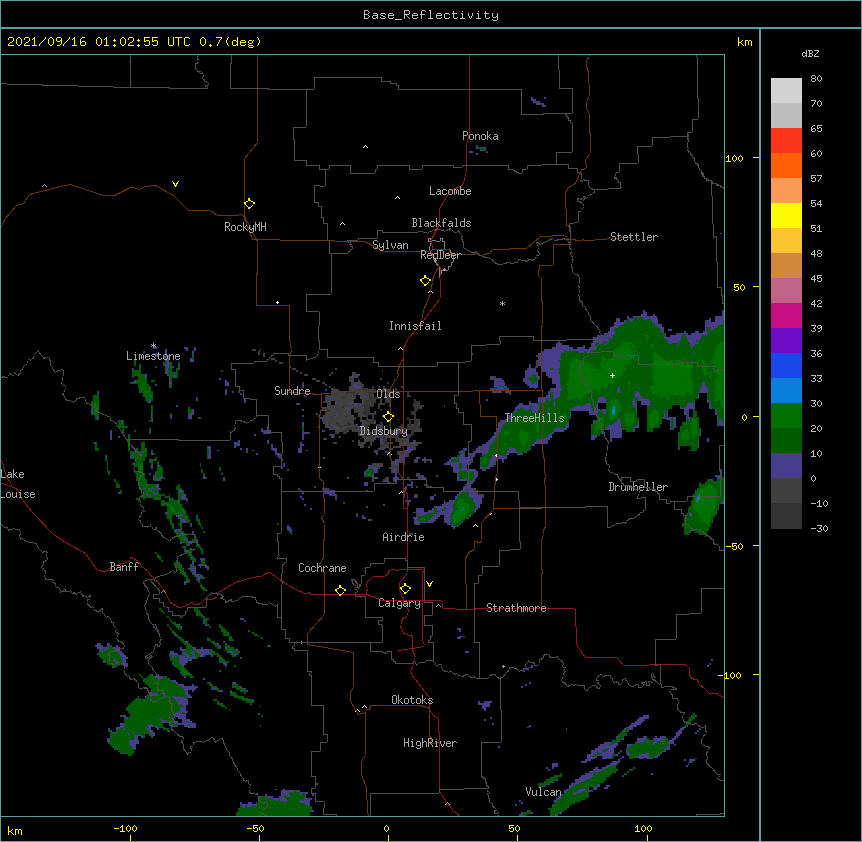The image size is (862, 842).
Task: Select the RedDeer label
Action: pyautogui.click(x=441, y=255)
